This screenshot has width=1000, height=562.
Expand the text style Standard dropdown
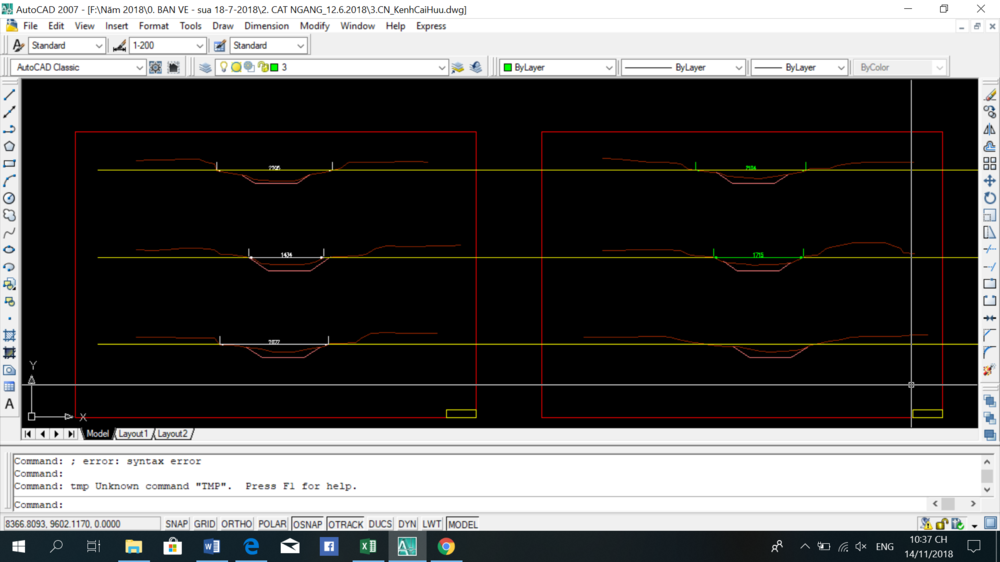pyautogui.click(x=99, y=46)
